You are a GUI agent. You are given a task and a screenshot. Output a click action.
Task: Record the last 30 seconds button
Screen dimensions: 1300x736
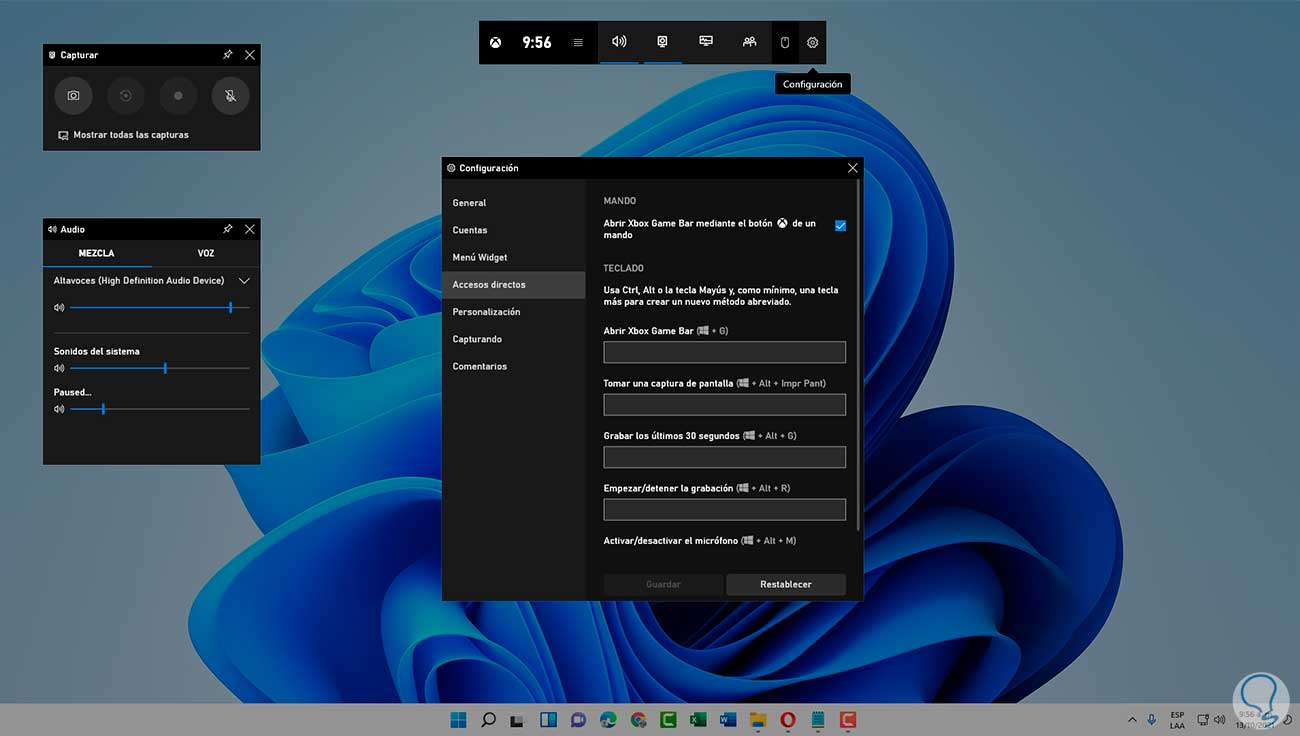(126, 96)
